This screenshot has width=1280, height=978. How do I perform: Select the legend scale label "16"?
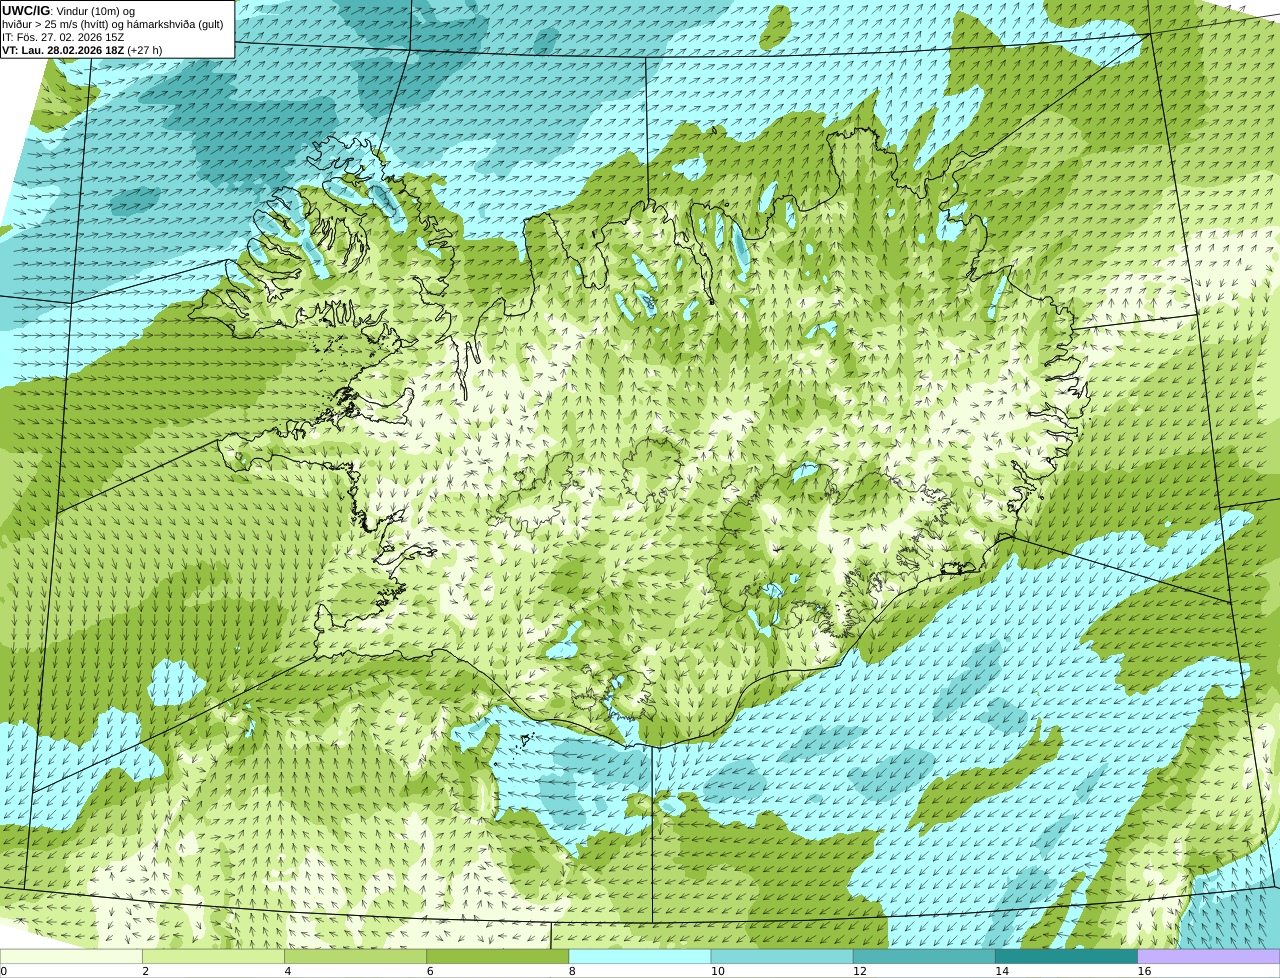(x=1144, y=971)
